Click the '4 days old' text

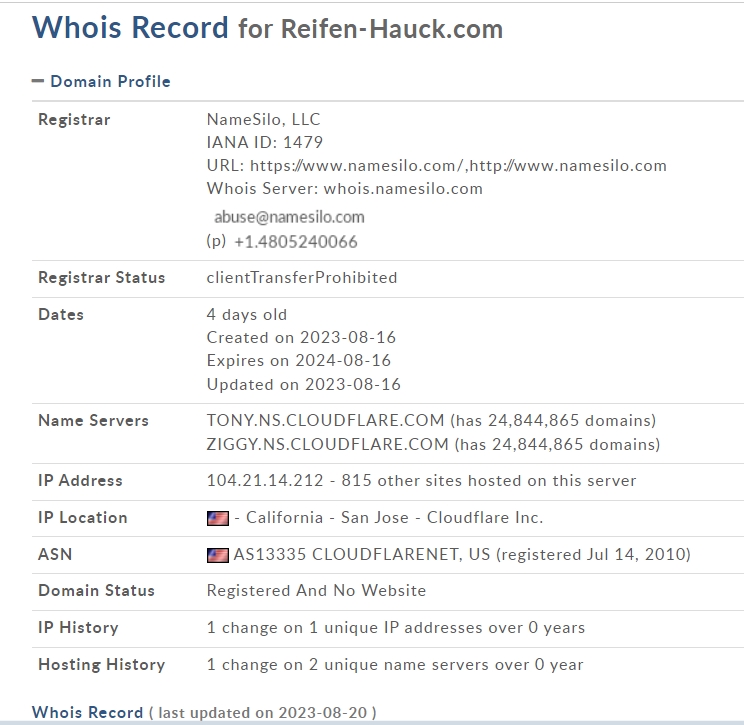tap(247, 315)
